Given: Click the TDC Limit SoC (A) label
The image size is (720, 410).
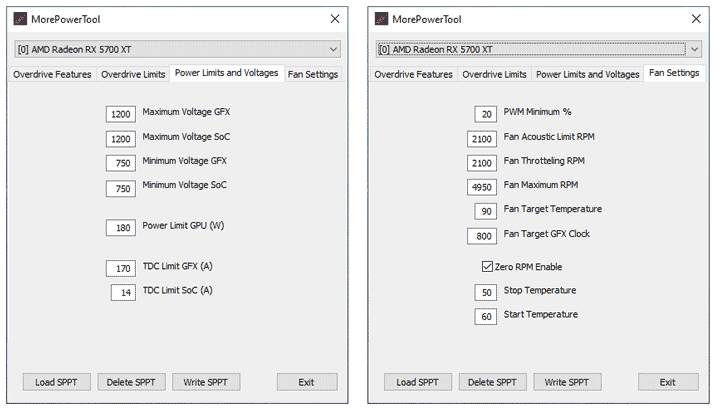Looking at the screenshot, I should click(x=178, y=291).
